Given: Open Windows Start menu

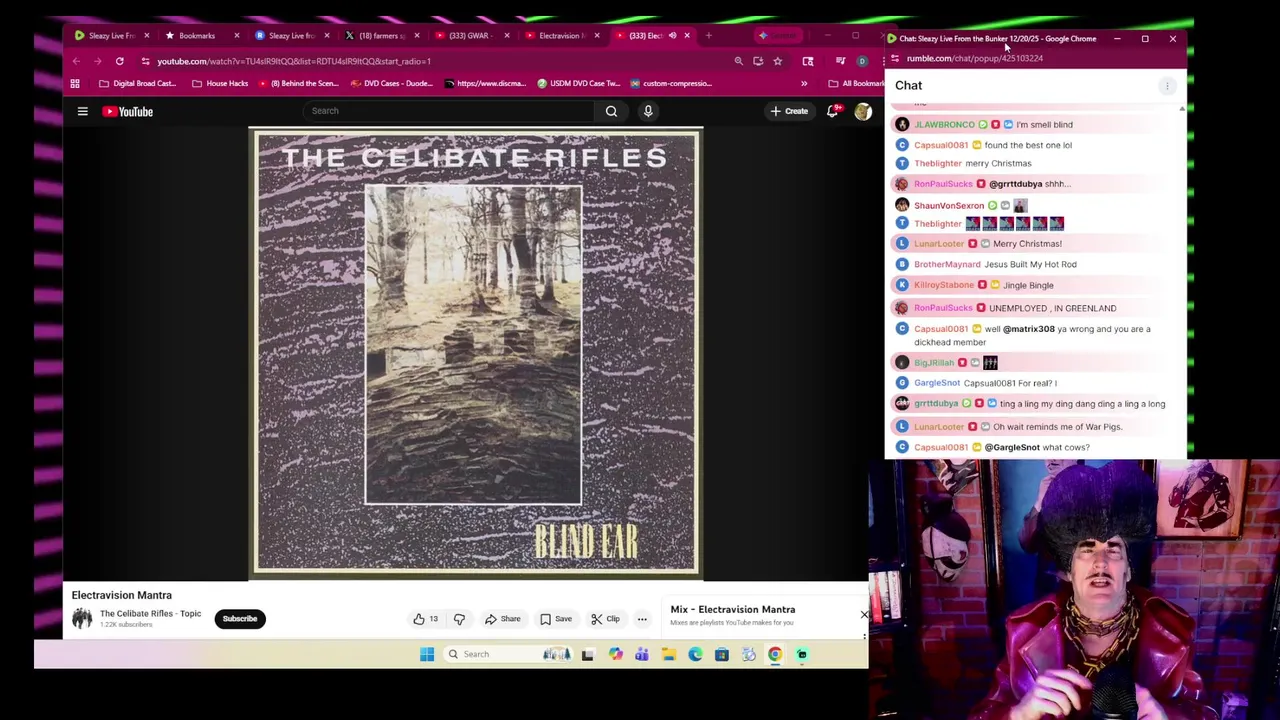Looking at the screenshot, I should pos(427,654).
